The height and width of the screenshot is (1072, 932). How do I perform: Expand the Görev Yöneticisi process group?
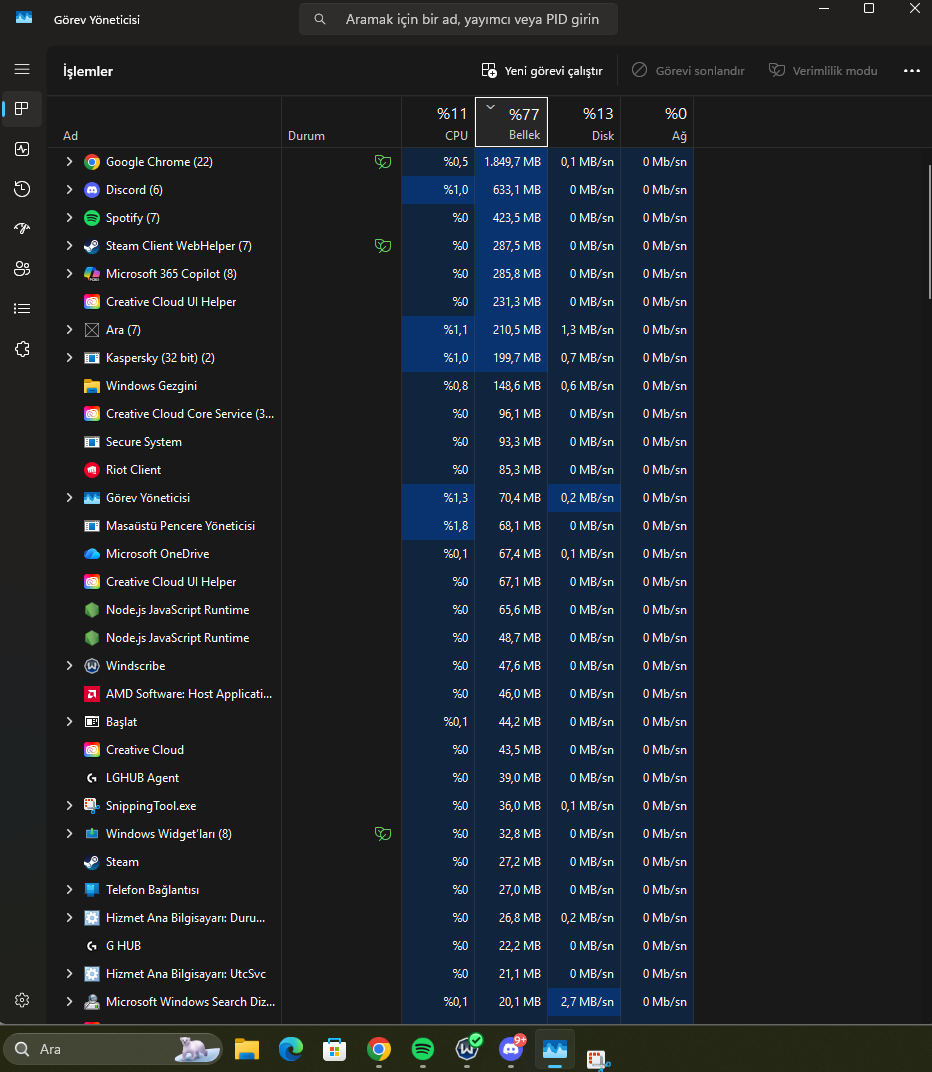(69, 498)
